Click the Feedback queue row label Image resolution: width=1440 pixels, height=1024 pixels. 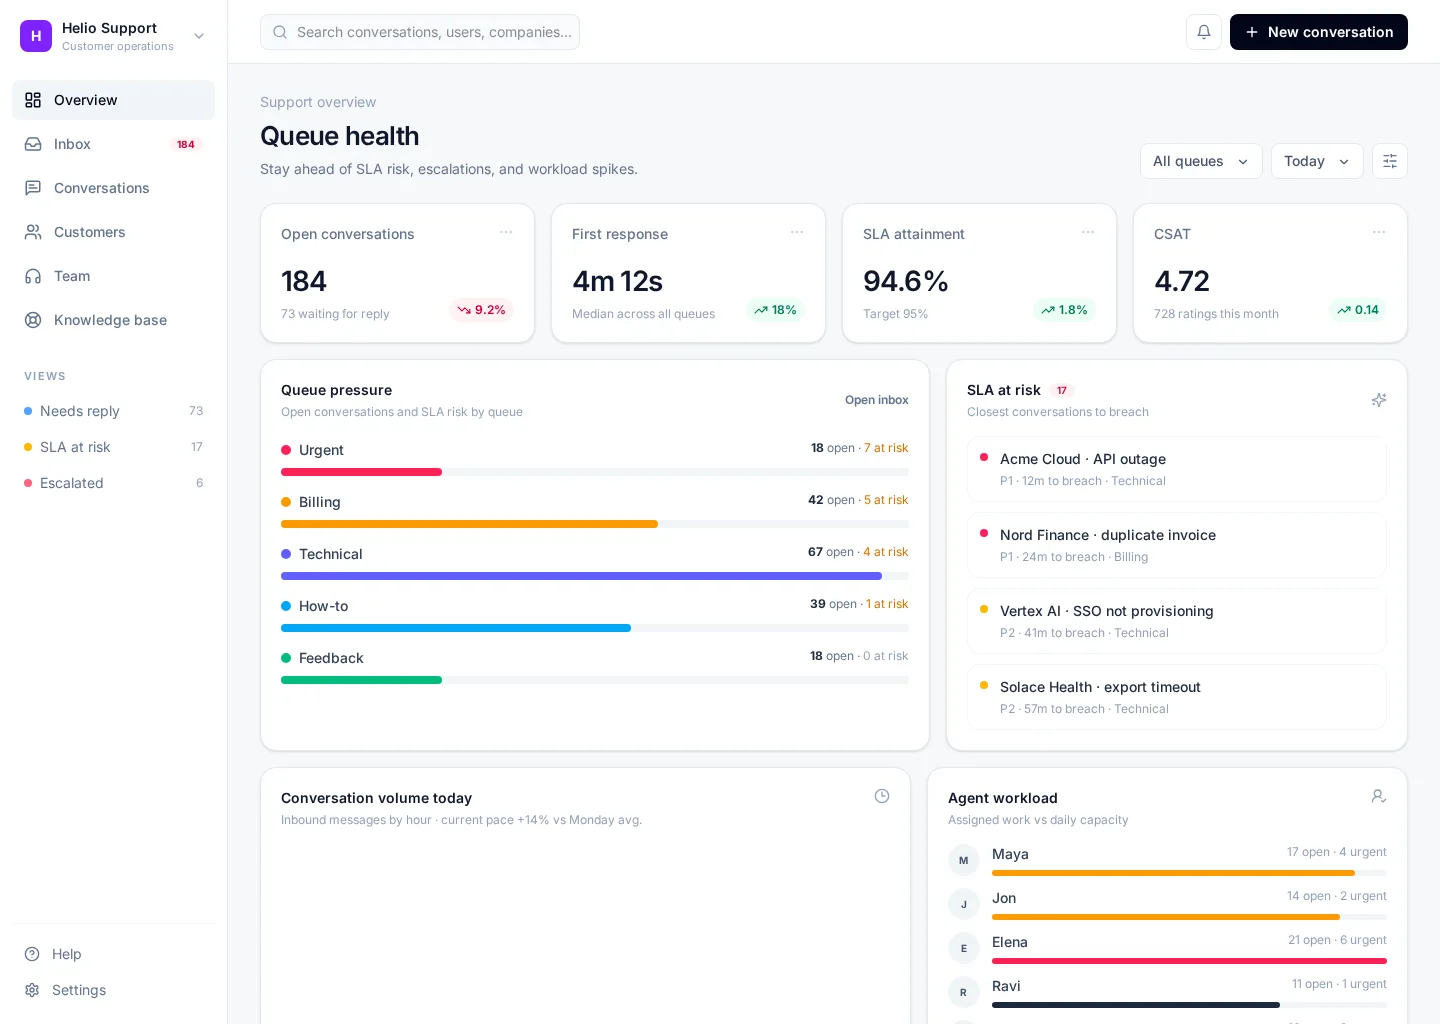[331, 658]
